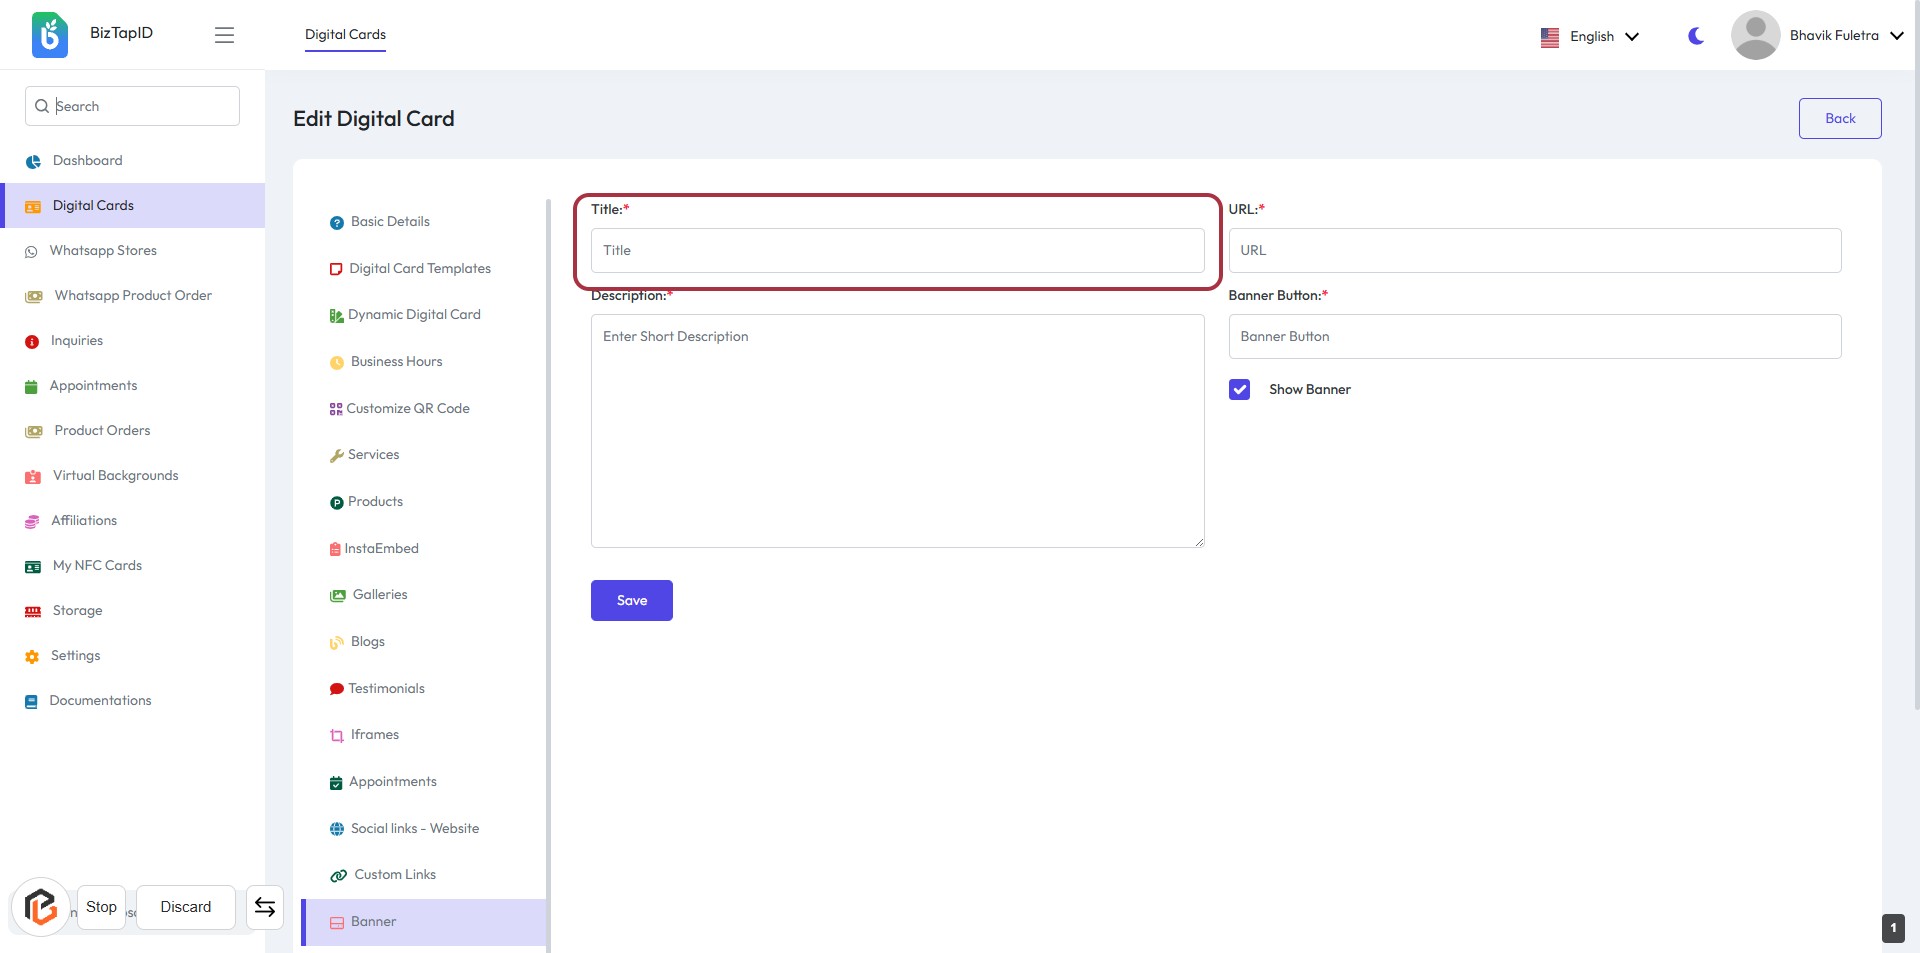Screen dimensions: 1920x953
Task: Click the Galleries image icon
Action: pyautogui.click(x=338, y=596)
